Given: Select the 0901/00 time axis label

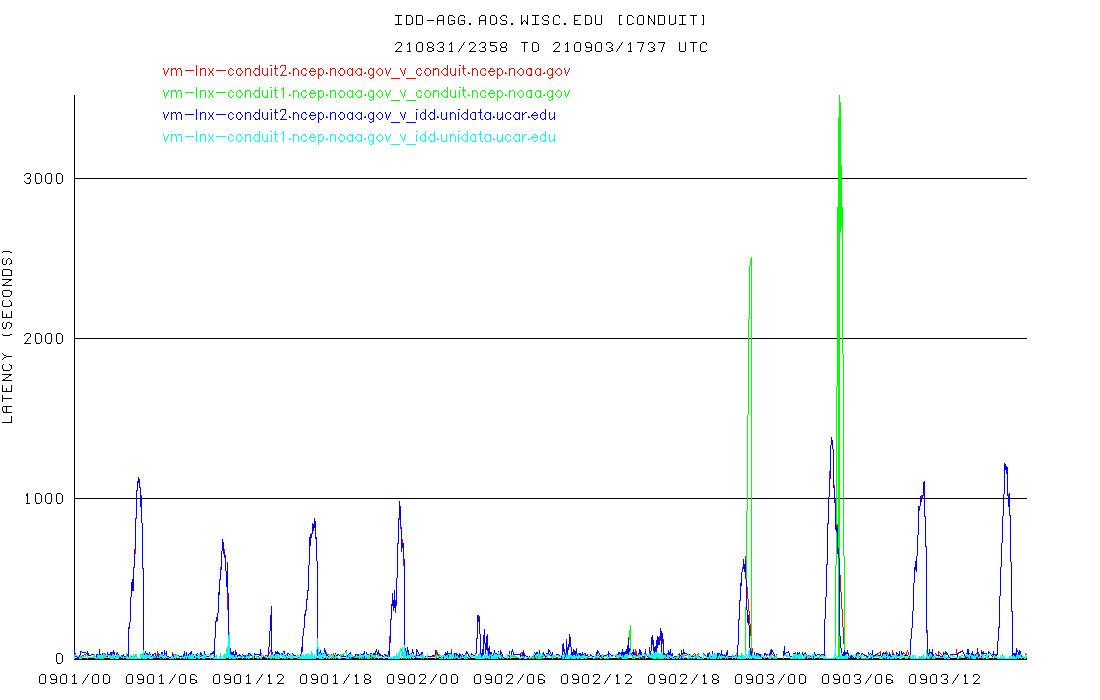Looking at the screenshot, I should pyautogui.click(x=75, y=680).
